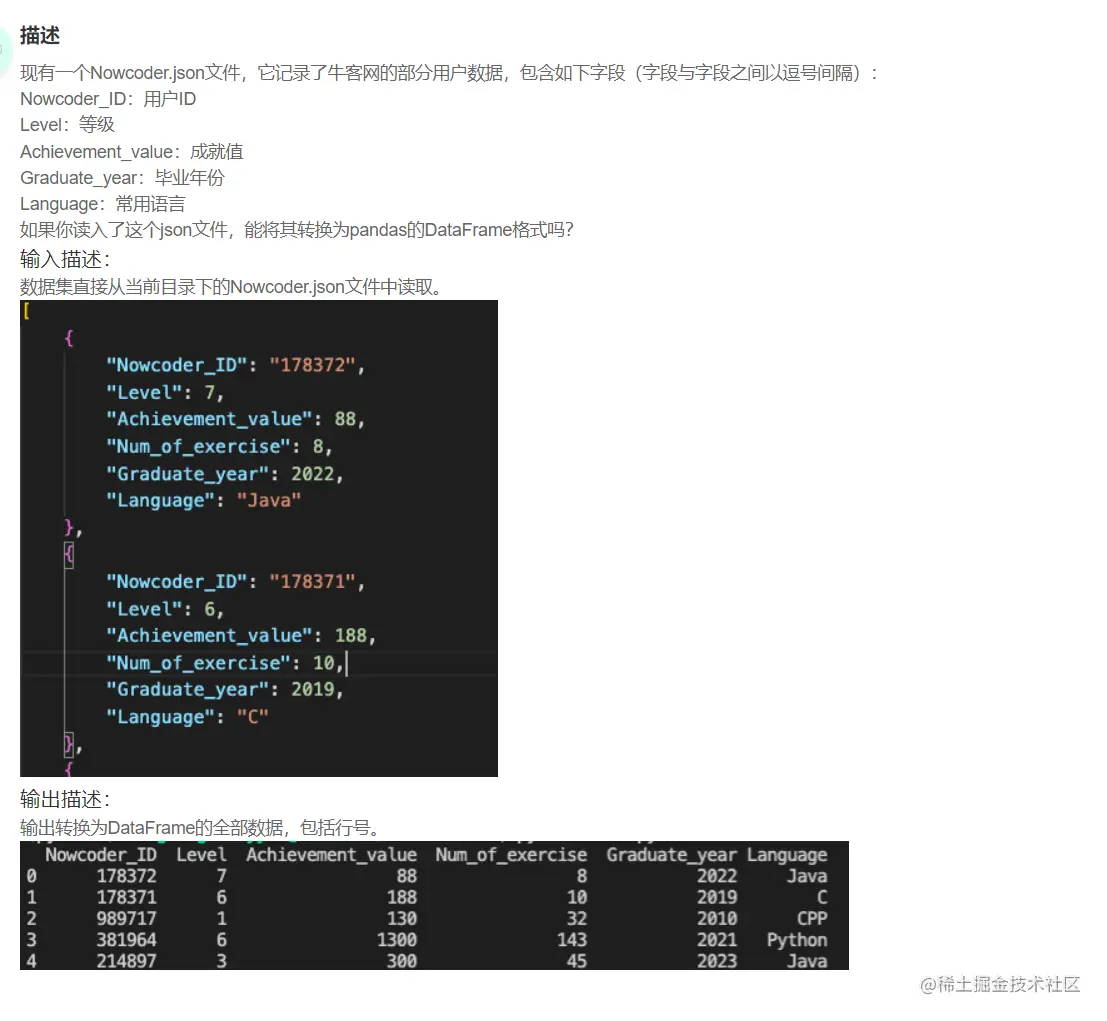1107x1021 pixels.
Task: Click the yellow opening square bracket in the code
Action: click(26, 311)
